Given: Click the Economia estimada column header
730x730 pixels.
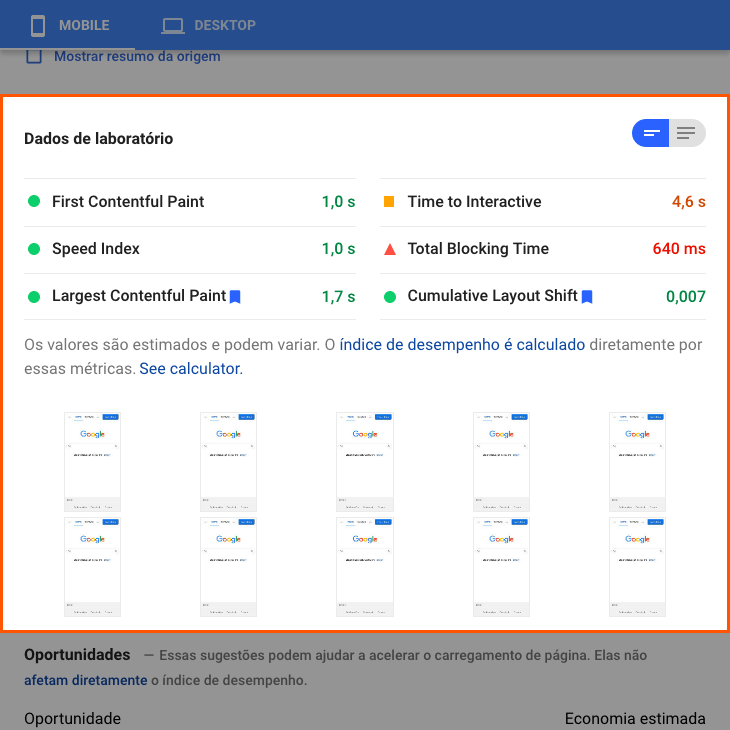Looking at the screenshot, I should (x=635, y=718).
